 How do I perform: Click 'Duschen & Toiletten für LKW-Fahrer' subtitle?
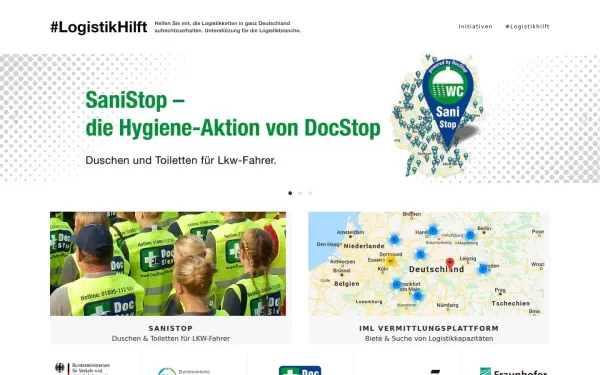pyautogui.click(x=171, y=338)
